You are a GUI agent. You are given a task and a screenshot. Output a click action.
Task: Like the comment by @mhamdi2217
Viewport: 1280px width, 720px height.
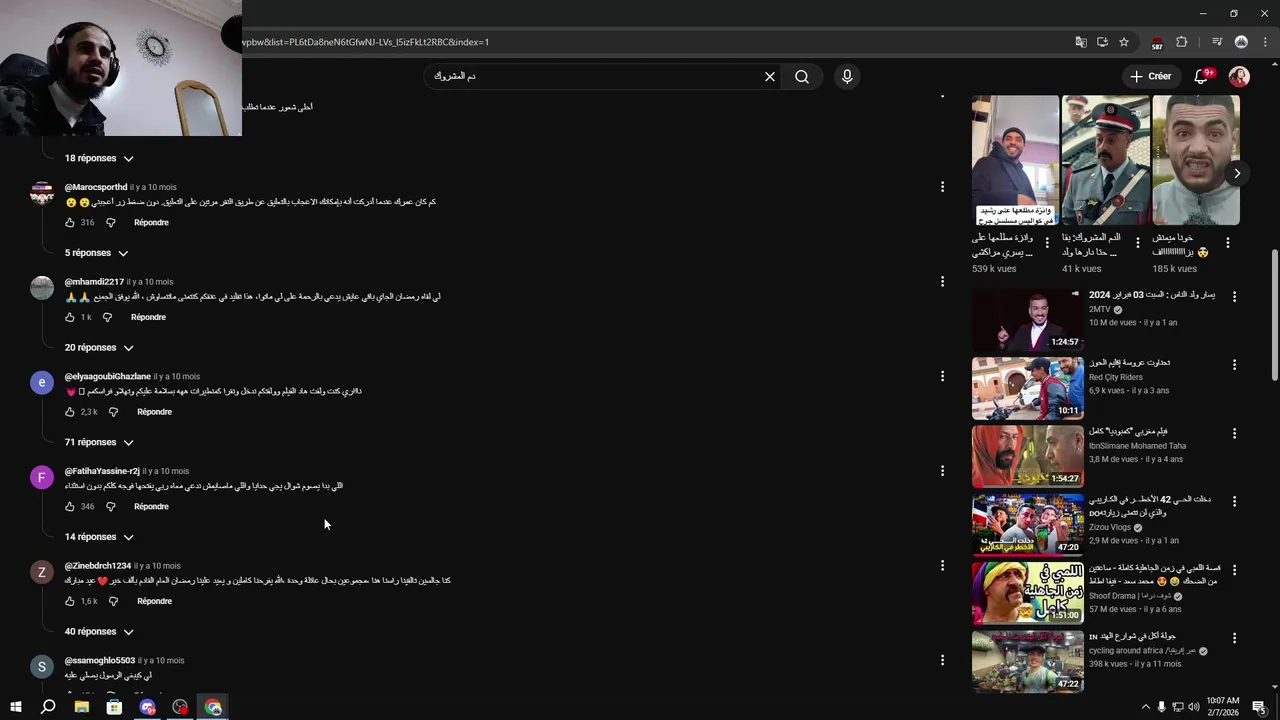(x=70, y=317)
